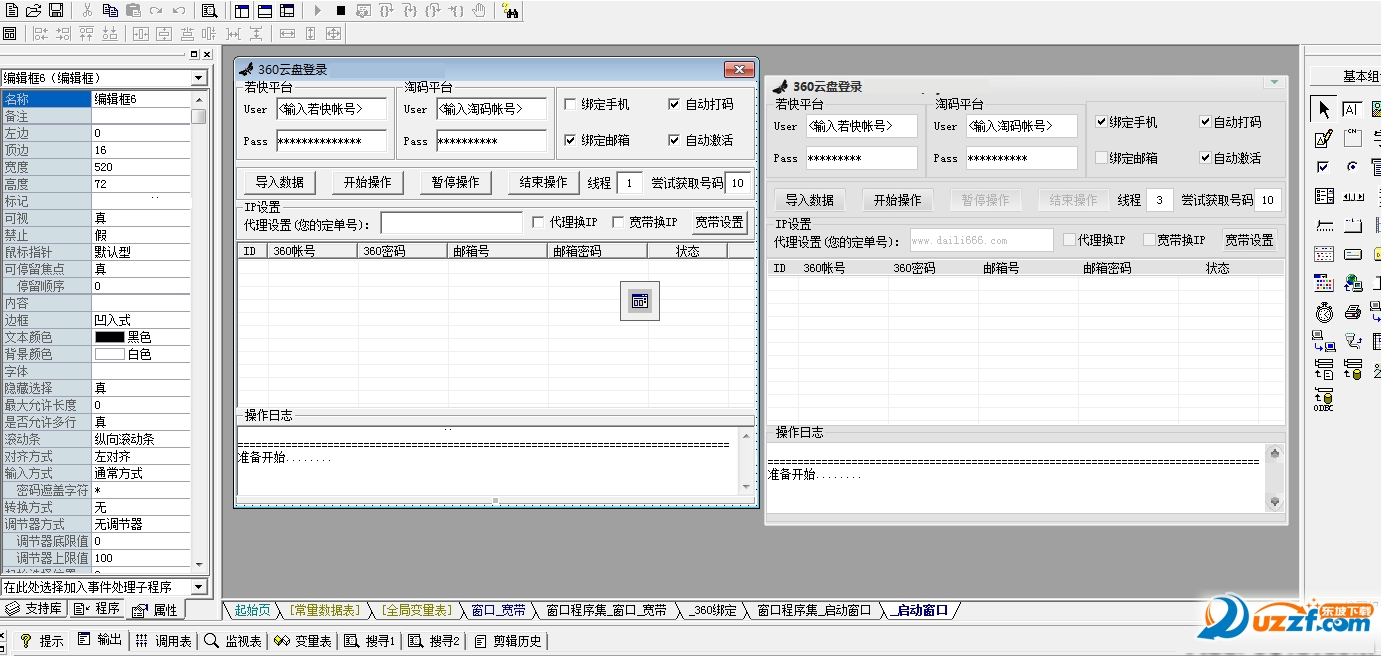Screen dimensions: 1381x656
Task: Toggle 绑定手机 checkbox in designer form
Action: [570, 104]
